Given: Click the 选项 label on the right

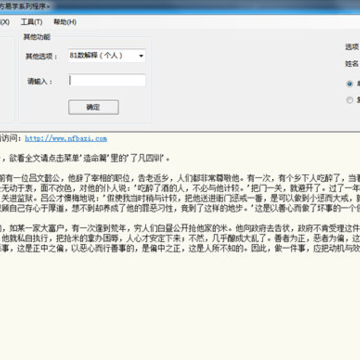Looking at the screenshot, I should point(352,47).
